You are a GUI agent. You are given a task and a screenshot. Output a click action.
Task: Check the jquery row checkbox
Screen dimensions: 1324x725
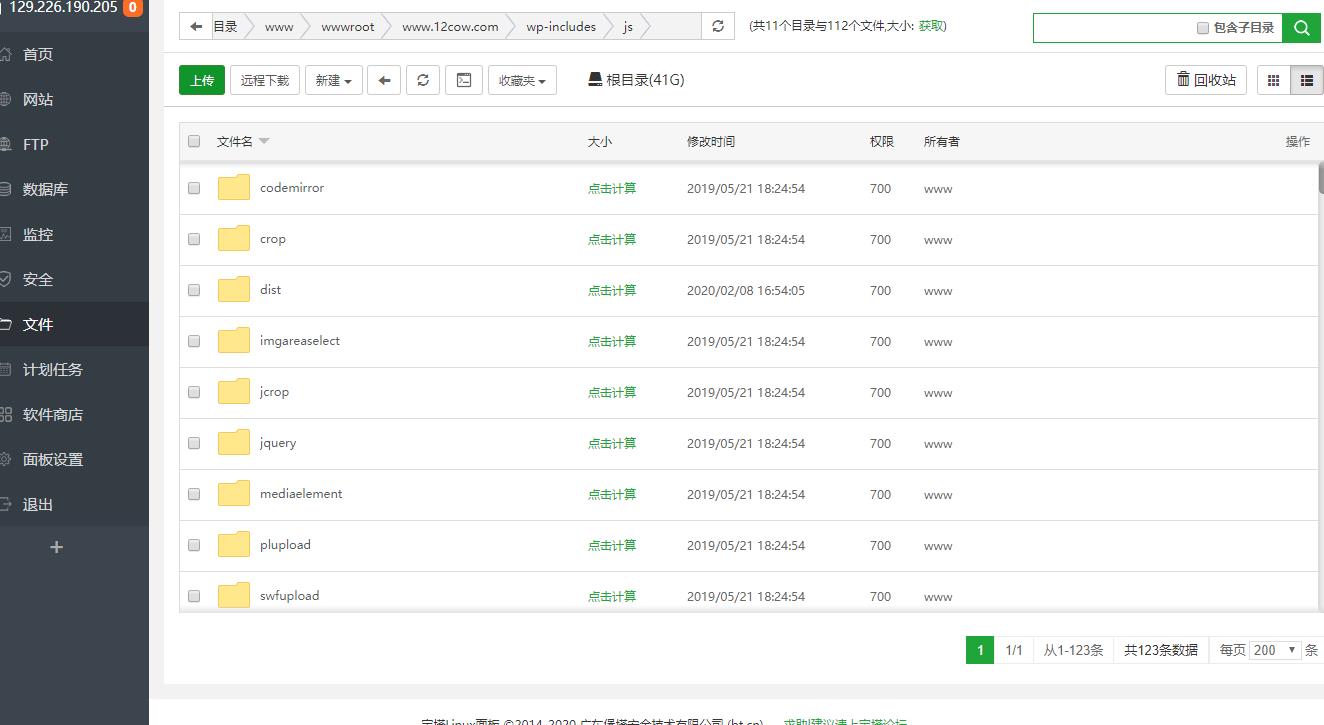pos(194,443)
